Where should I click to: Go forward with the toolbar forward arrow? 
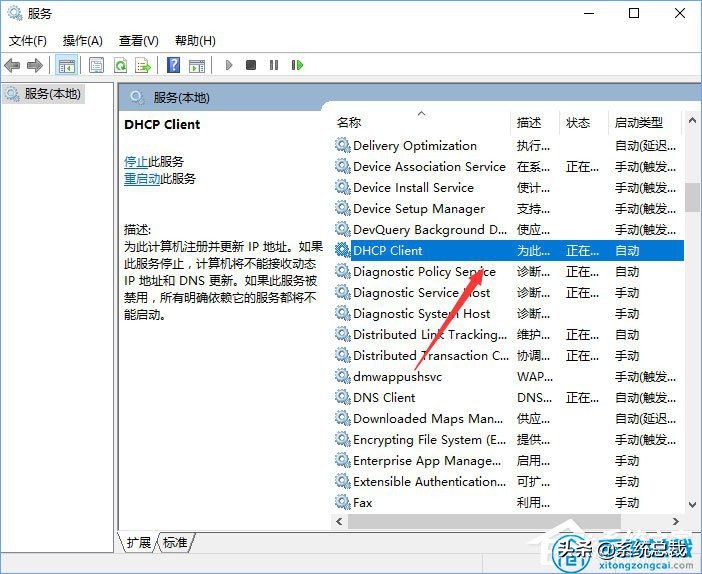(x=34, y=65)
